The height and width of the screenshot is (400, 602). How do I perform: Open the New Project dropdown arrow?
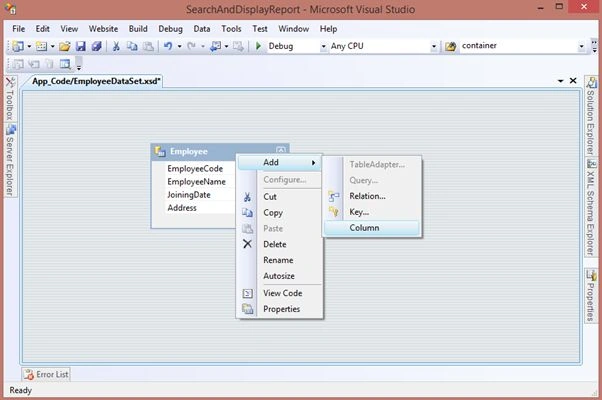[x=29, y=47]
